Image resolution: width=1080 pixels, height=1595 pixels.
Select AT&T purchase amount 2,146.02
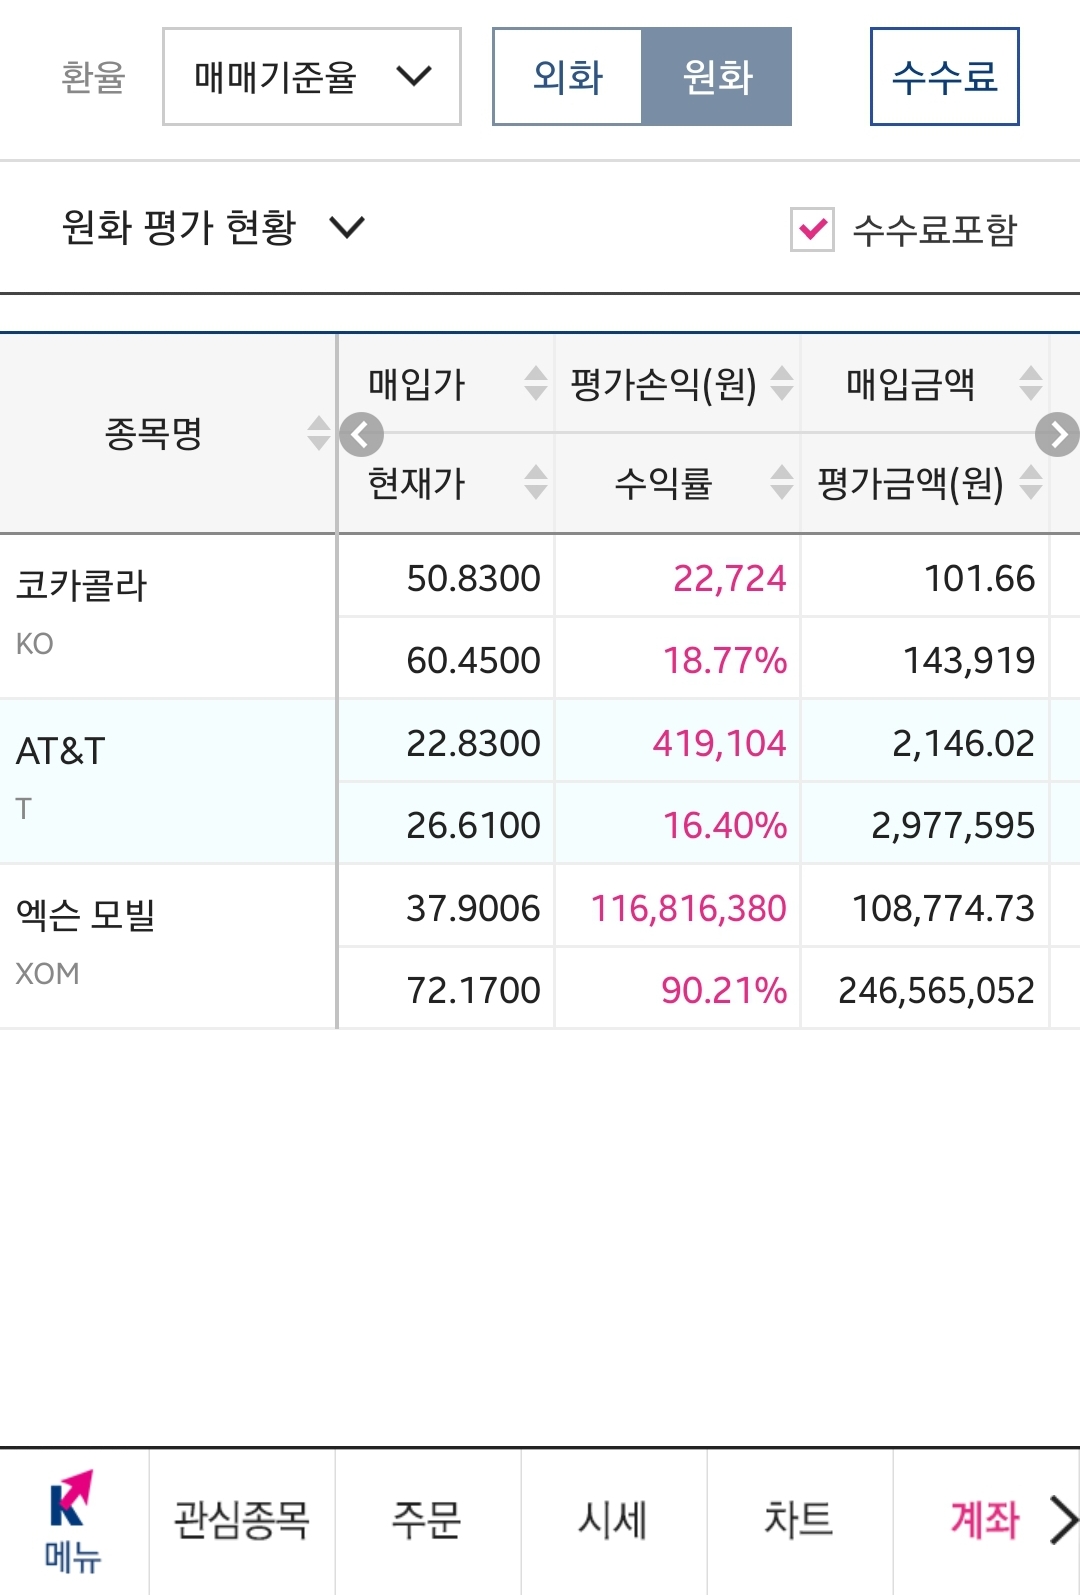(963, 743)
